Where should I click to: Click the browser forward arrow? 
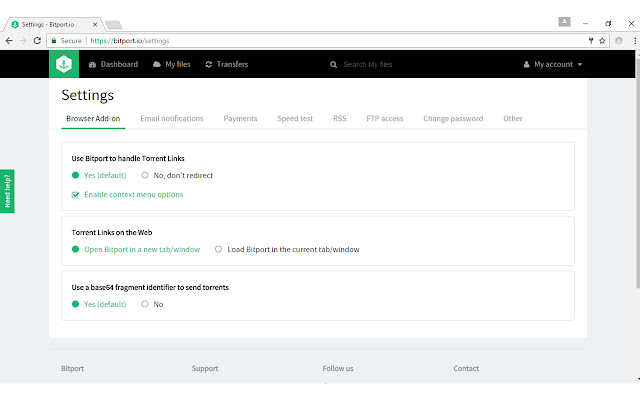click(23, 41)
